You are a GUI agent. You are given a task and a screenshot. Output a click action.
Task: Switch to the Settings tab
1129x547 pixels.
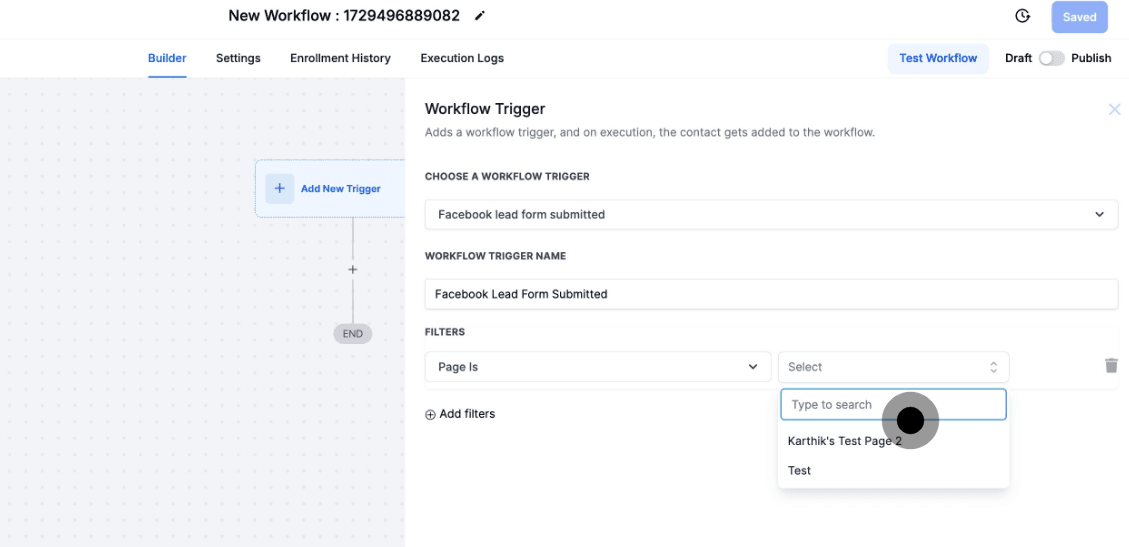pos(238,58)
